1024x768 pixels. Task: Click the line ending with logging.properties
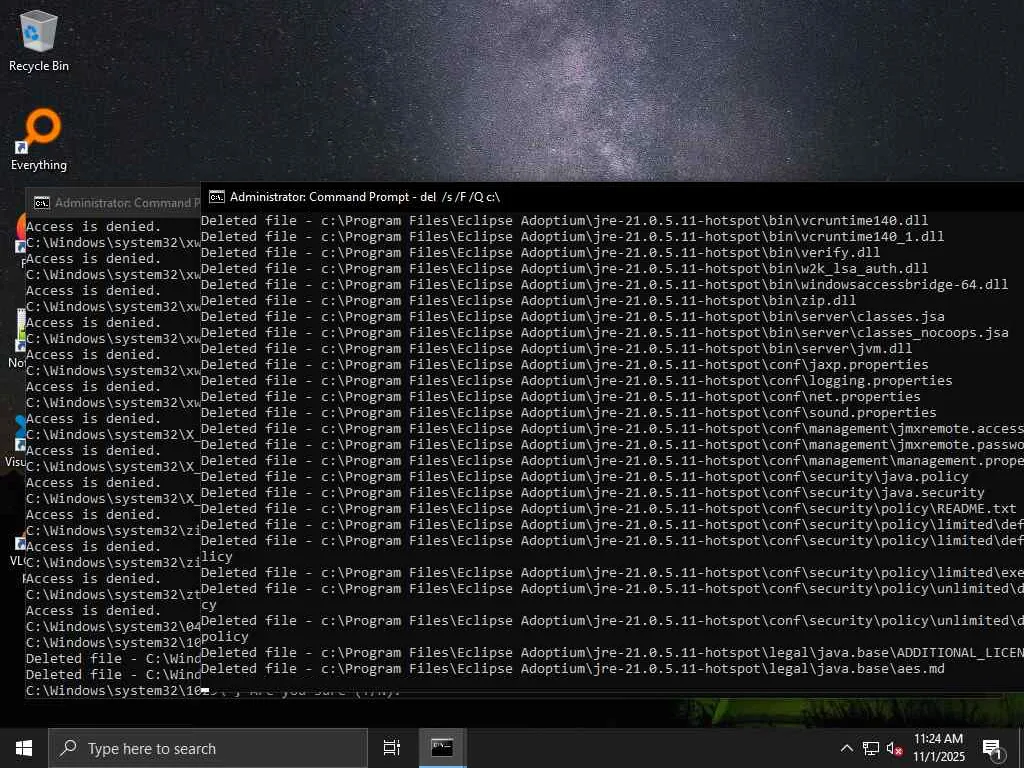577,381
